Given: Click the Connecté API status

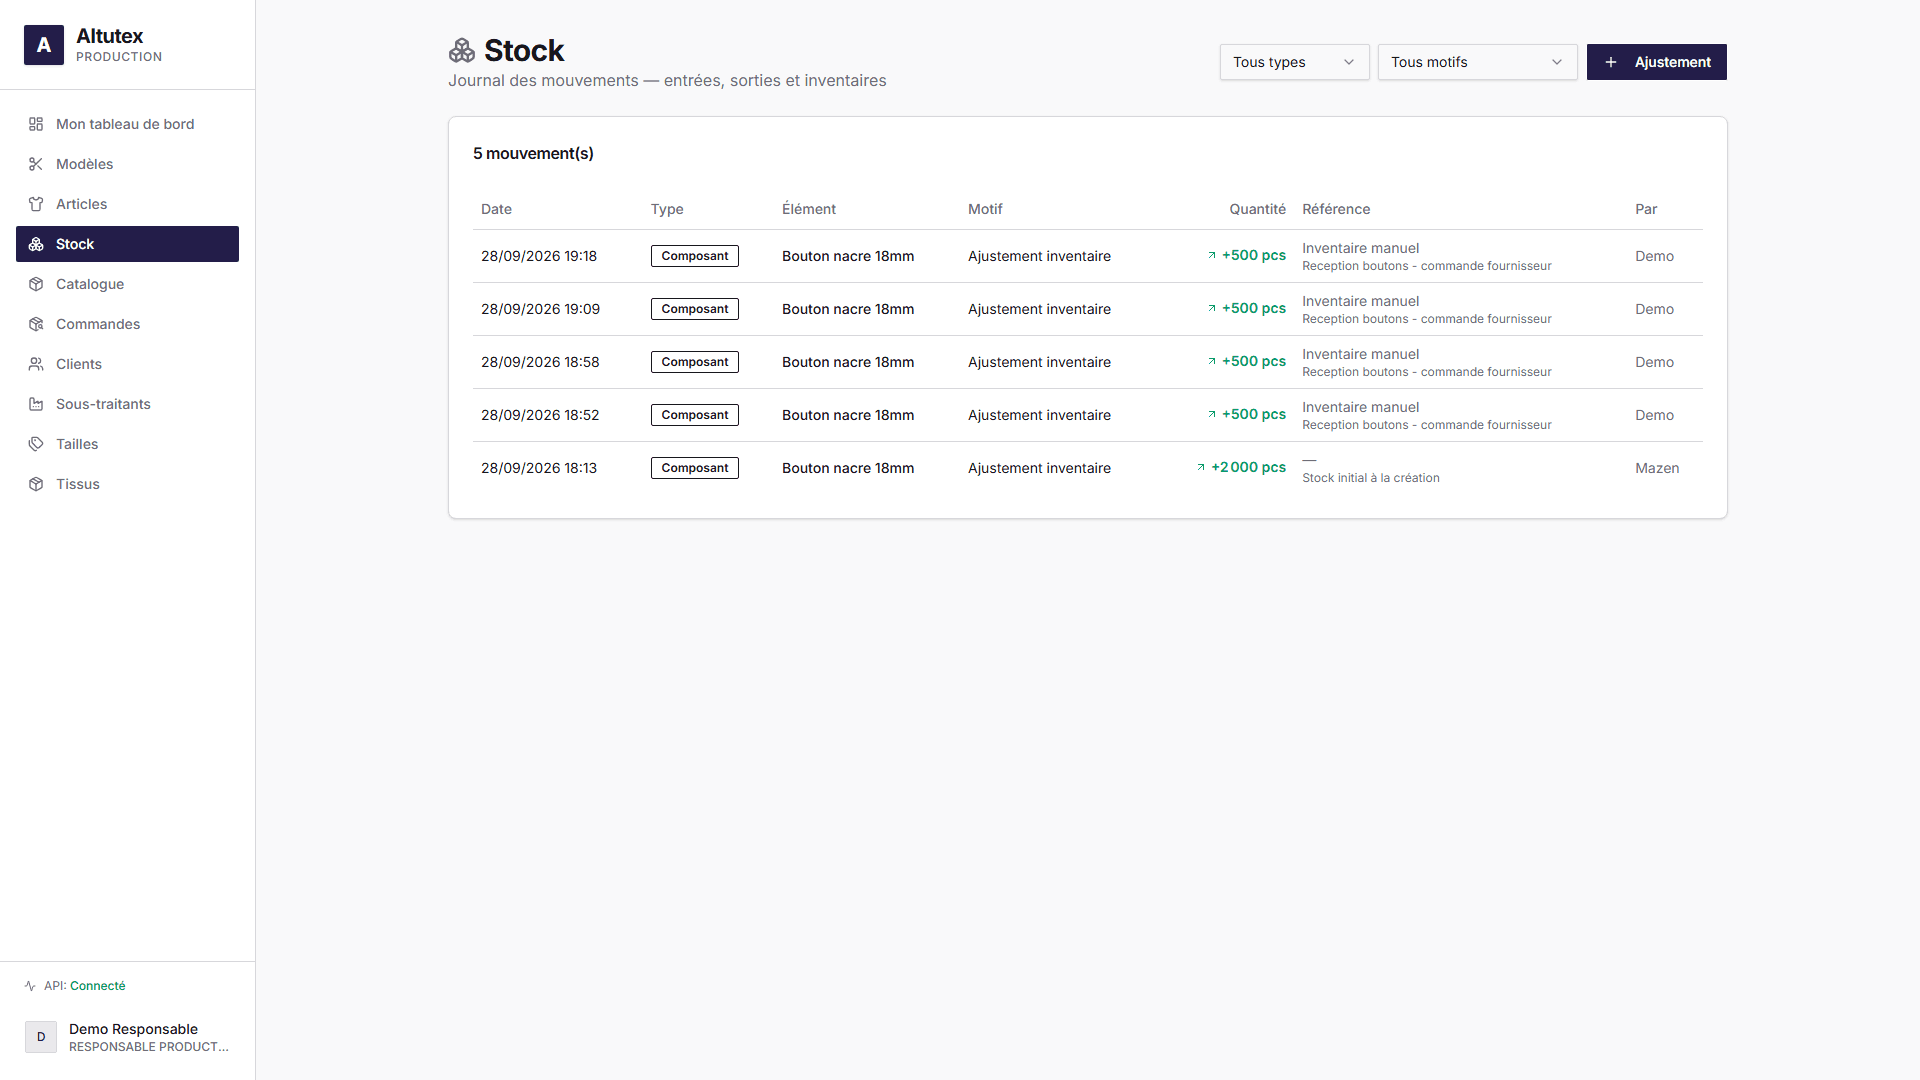Looking at the screenshot, I should [98, 986].
